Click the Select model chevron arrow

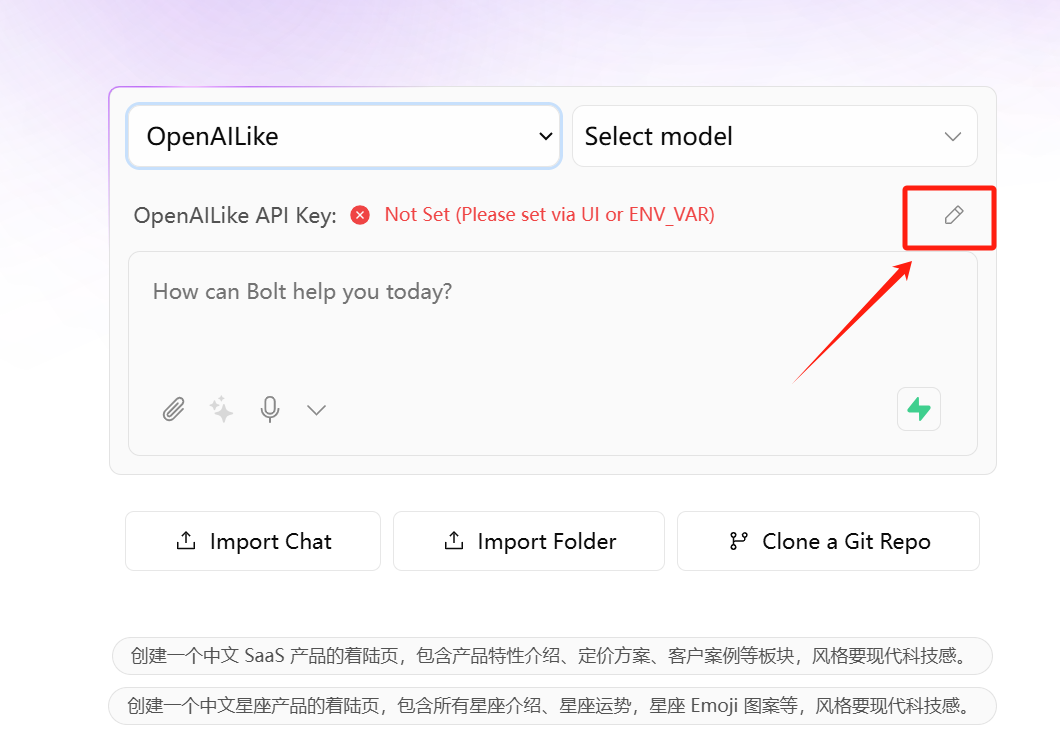pyautogui.click(x=953, y=137)
